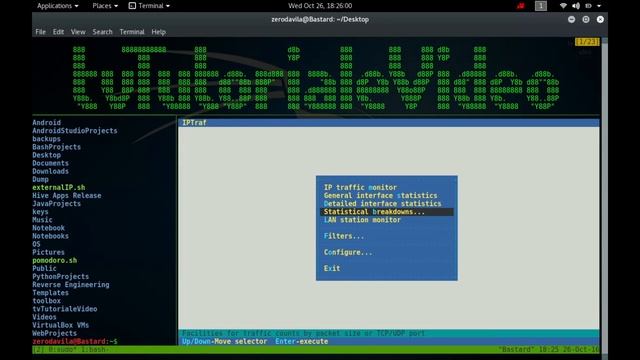This screenshot has height=360, width=640.
Task: Click the Reverse Engineering entry
Action: point(71,284)
